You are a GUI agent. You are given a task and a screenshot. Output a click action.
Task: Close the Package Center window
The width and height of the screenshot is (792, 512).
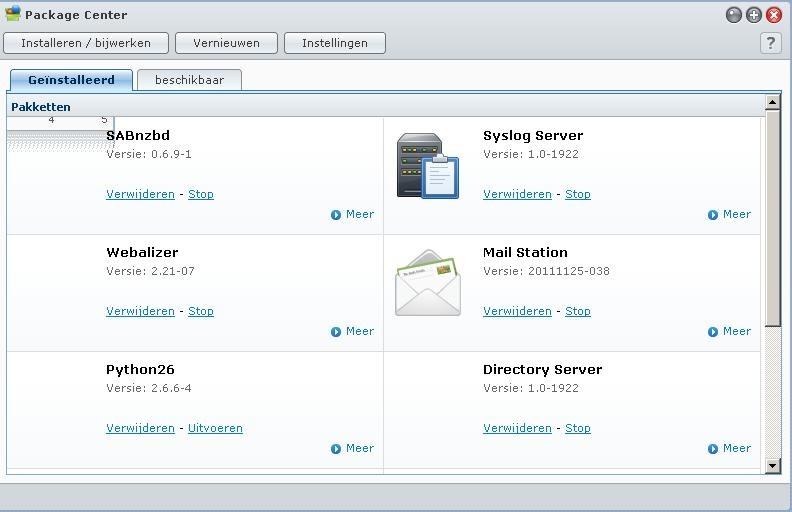774,15
